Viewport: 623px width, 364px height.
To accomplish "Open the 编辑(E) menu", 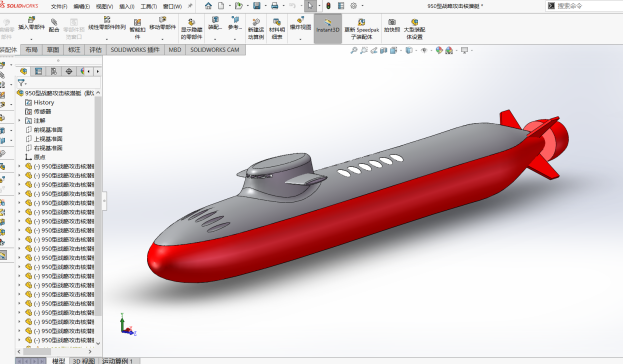I will 81,6.
